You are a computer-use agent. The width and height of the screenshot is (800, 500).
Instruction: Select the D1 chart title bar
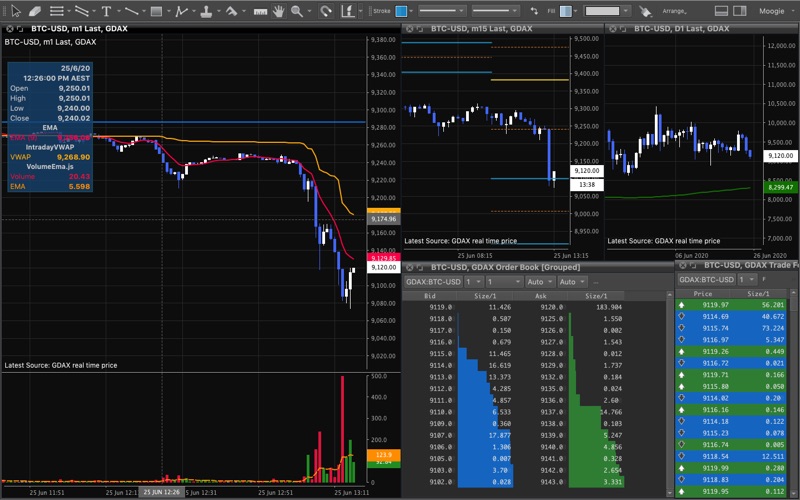(702, 29)
